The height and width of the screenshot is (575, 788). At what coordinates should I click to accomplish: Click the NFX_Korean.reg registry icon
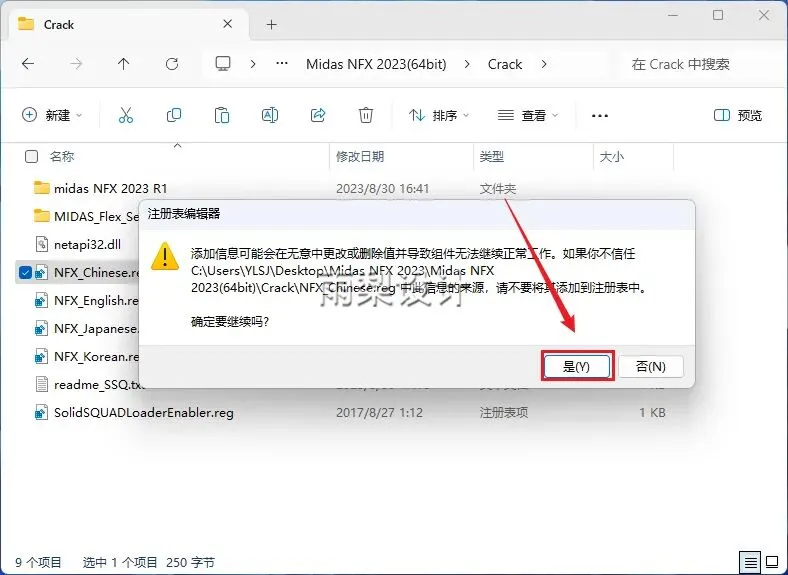click(x=41, y=357)
